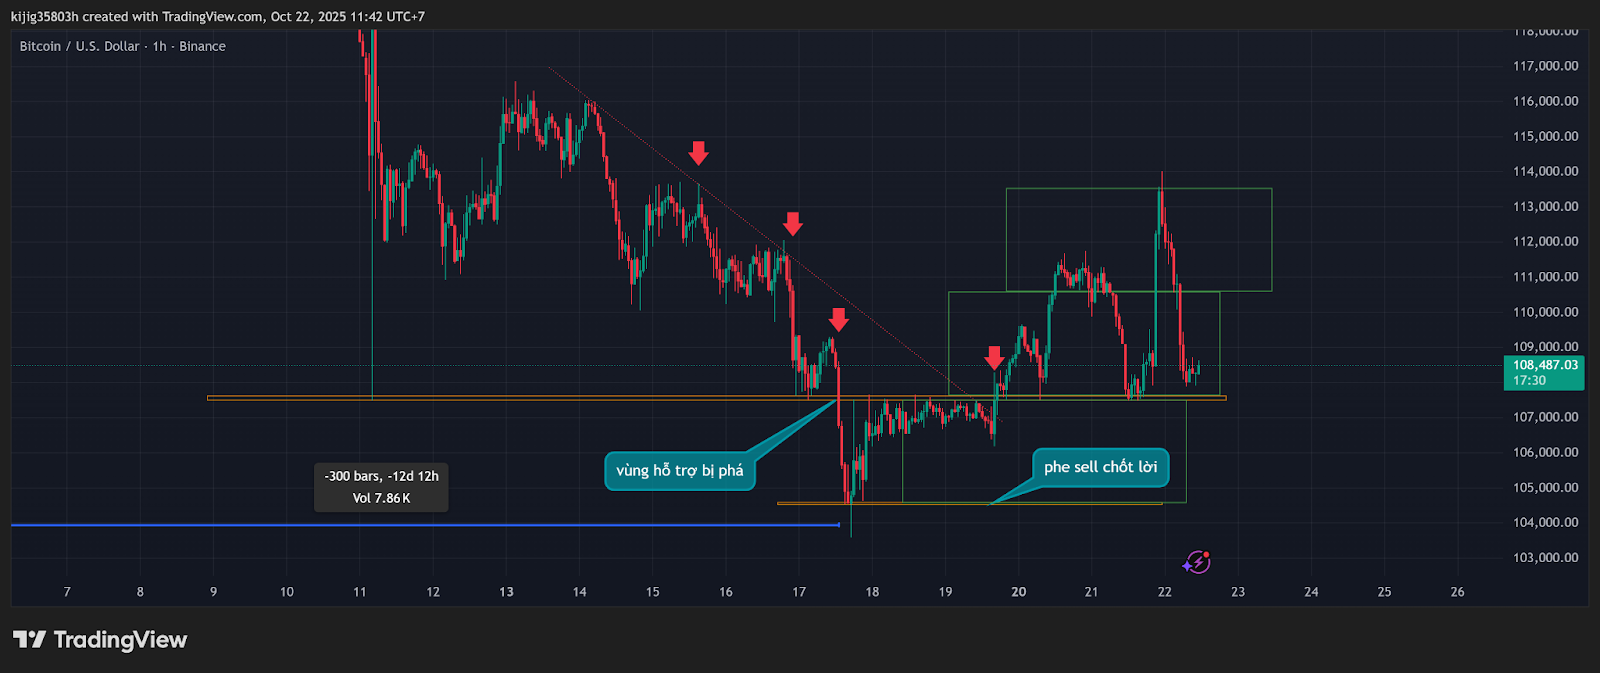Select the "vùng hỗ trợ bị phá" callout

pyautogui.click(x=679, y=470)
